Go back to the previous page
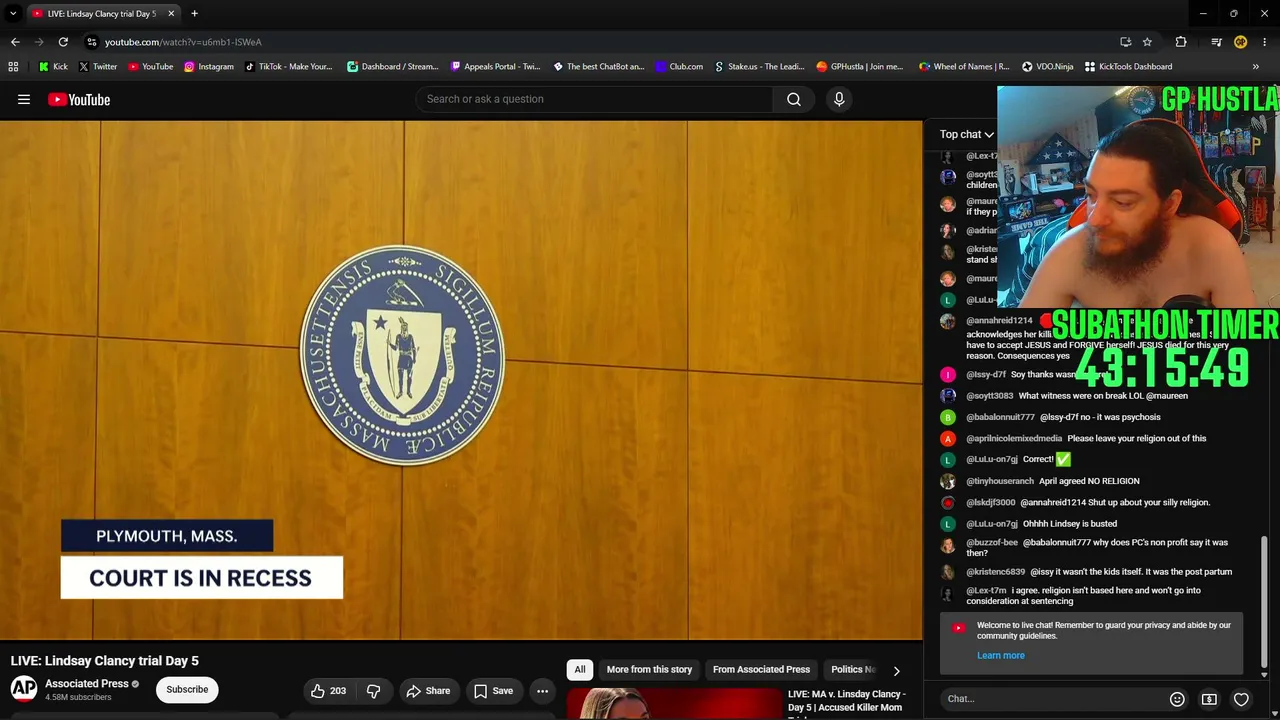This screenshot has height=720, width=1280. coord(15,42)
